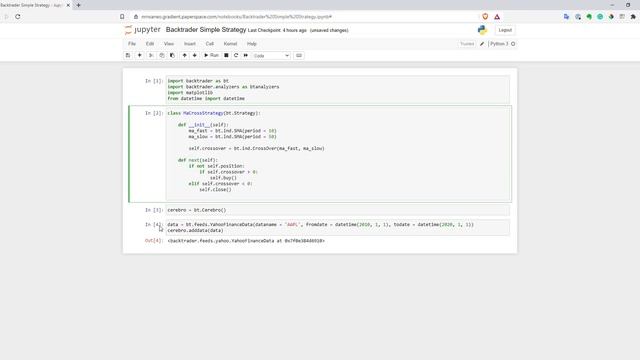Restart kernel and run all with fast-forward icon
This screenshot has height=360, width=640.
[246, 56]
